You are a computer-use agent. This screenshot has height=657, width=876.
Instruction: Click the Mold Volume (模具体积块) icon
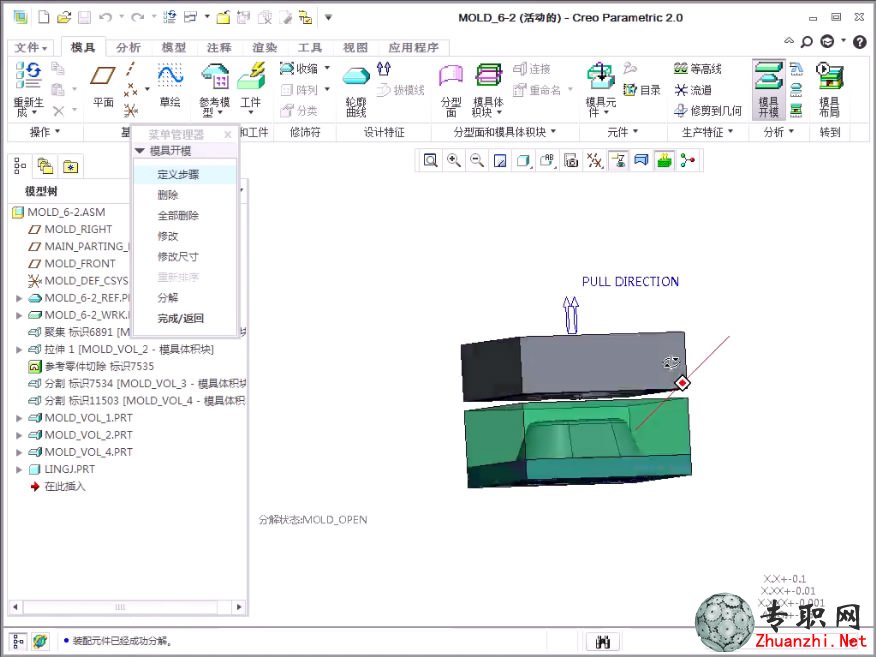pos(488,75)
